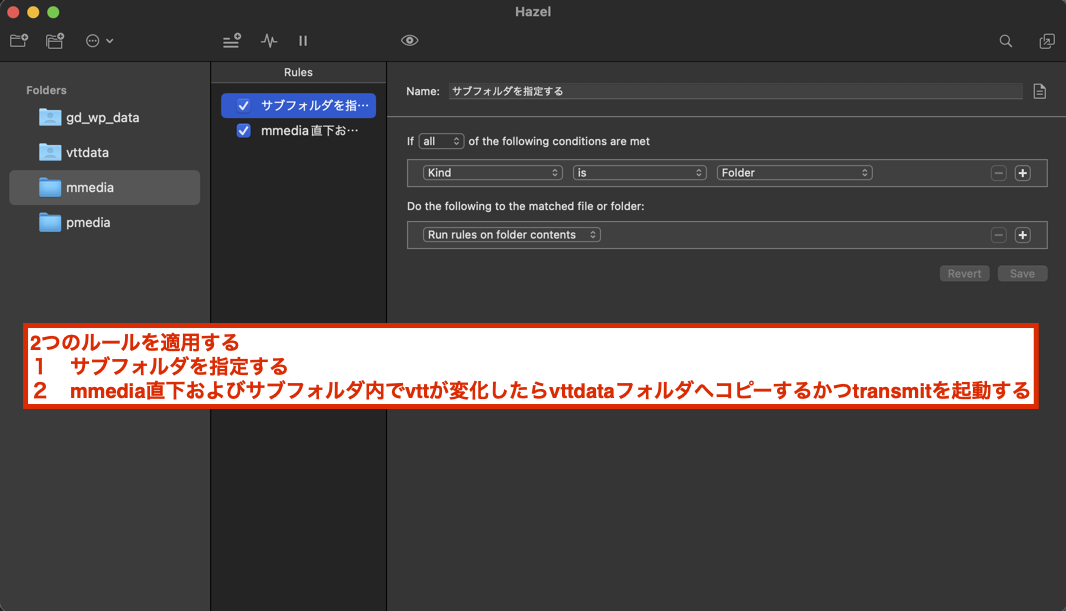Click the add rule icon
Screen dimensions: 1066x611
coord(232,41)
